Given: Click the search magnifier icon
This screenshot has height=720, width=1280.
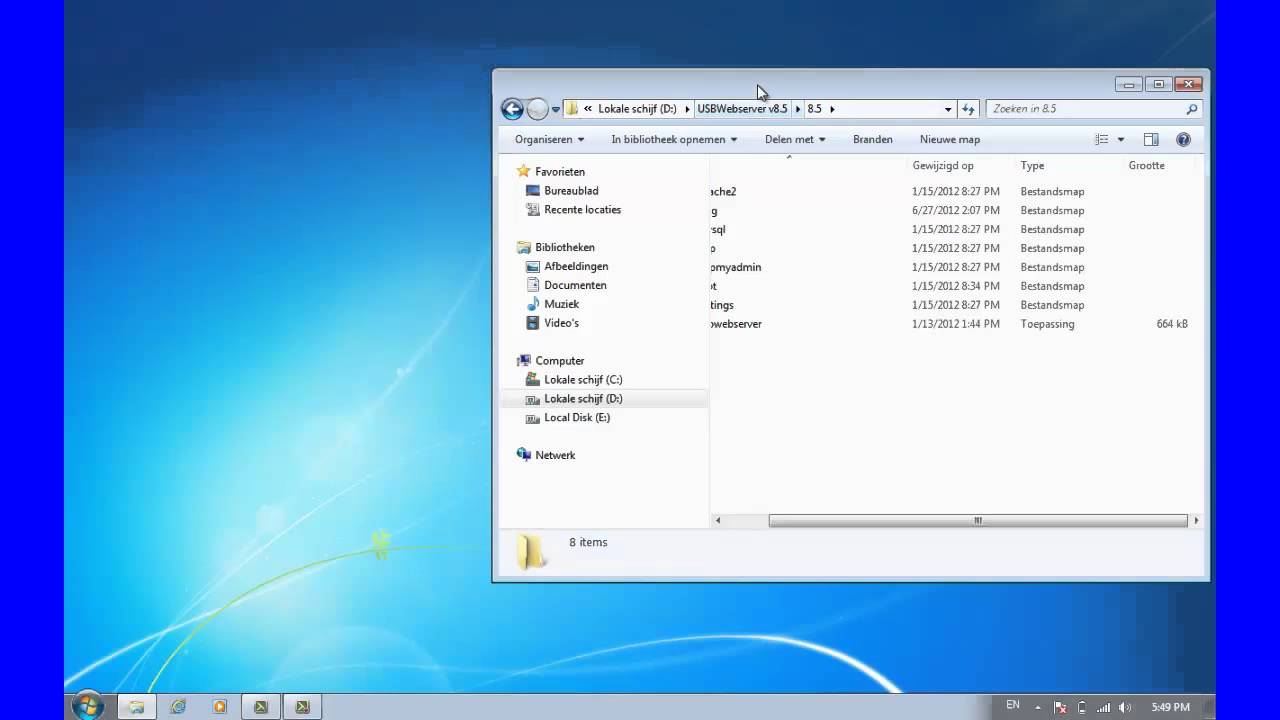Looking at the screenshot, I should coord(1191,109).
